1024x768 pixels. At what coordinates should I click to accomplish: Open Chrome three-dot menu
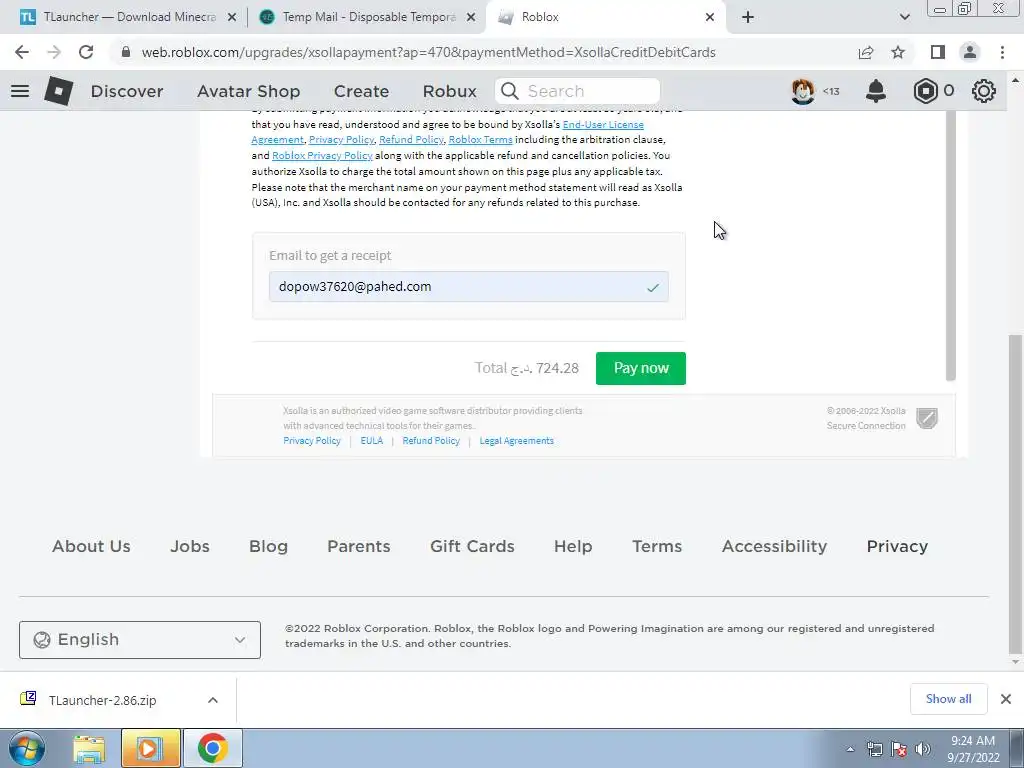1002,52
